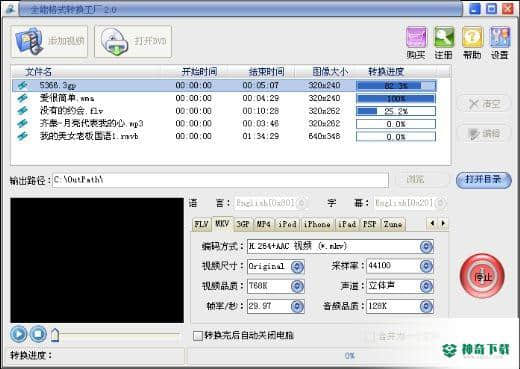Image resolution: width=520 pixels, height=369 pixels.
Task: Select the file row 爱很简单.wma
Action: coord(225,98)
